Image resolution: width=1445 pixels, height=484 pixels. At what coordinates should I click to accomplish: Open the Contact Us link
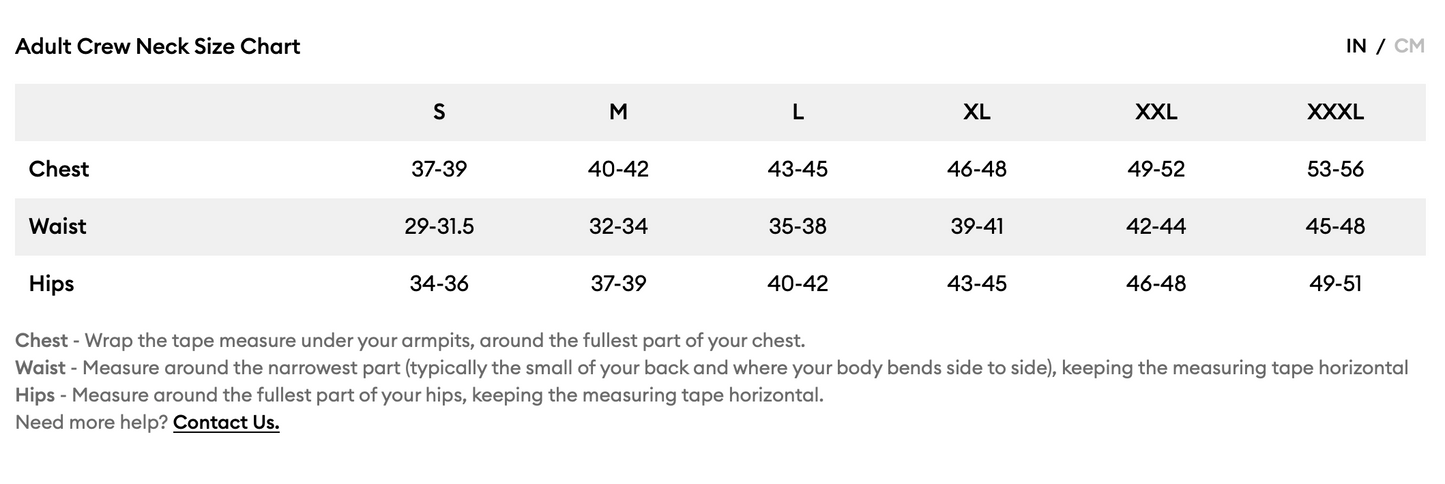pyautogui.click(x=226, y=422)
